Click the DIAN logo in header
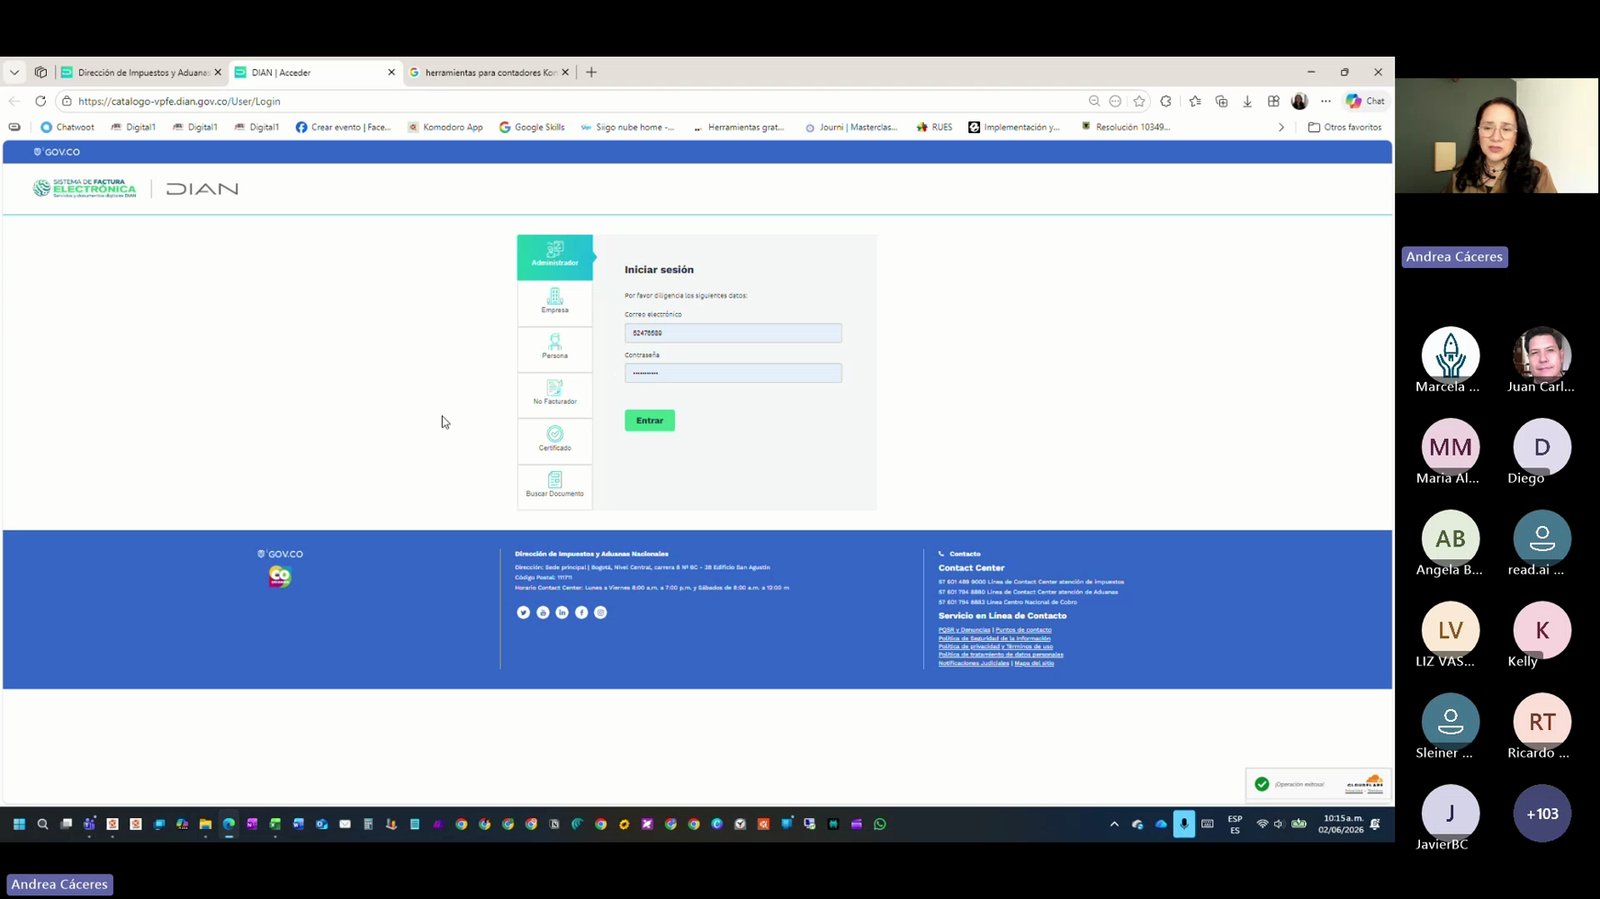The width and height of the screenshot is (1600, 899). 202,189
